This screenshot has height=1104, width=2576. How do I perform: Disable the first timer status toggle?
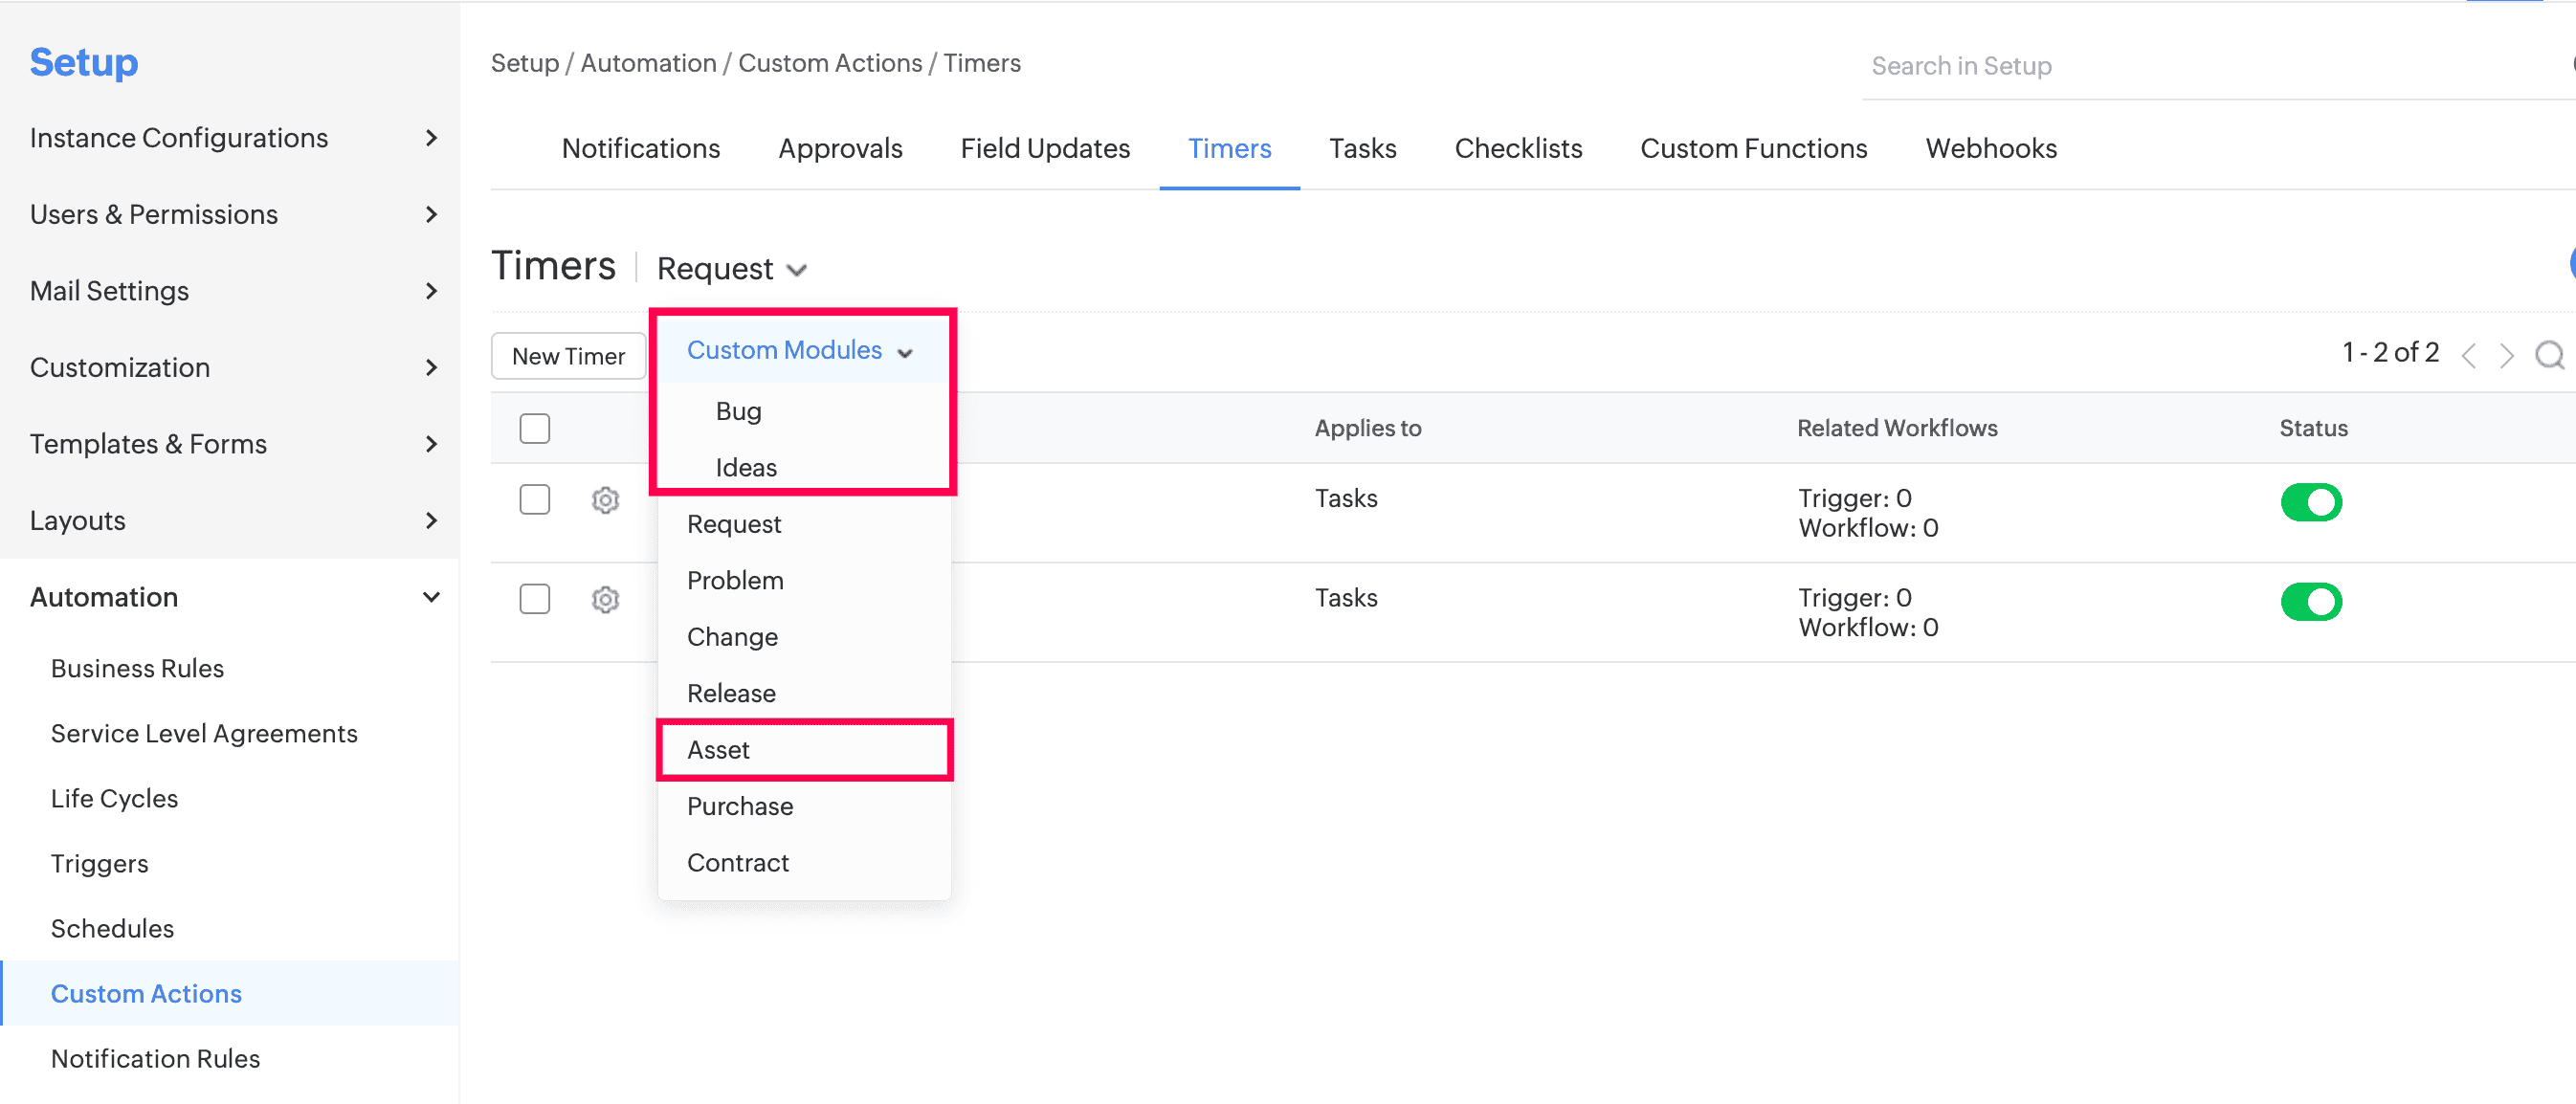click(x=2311, y=502)
